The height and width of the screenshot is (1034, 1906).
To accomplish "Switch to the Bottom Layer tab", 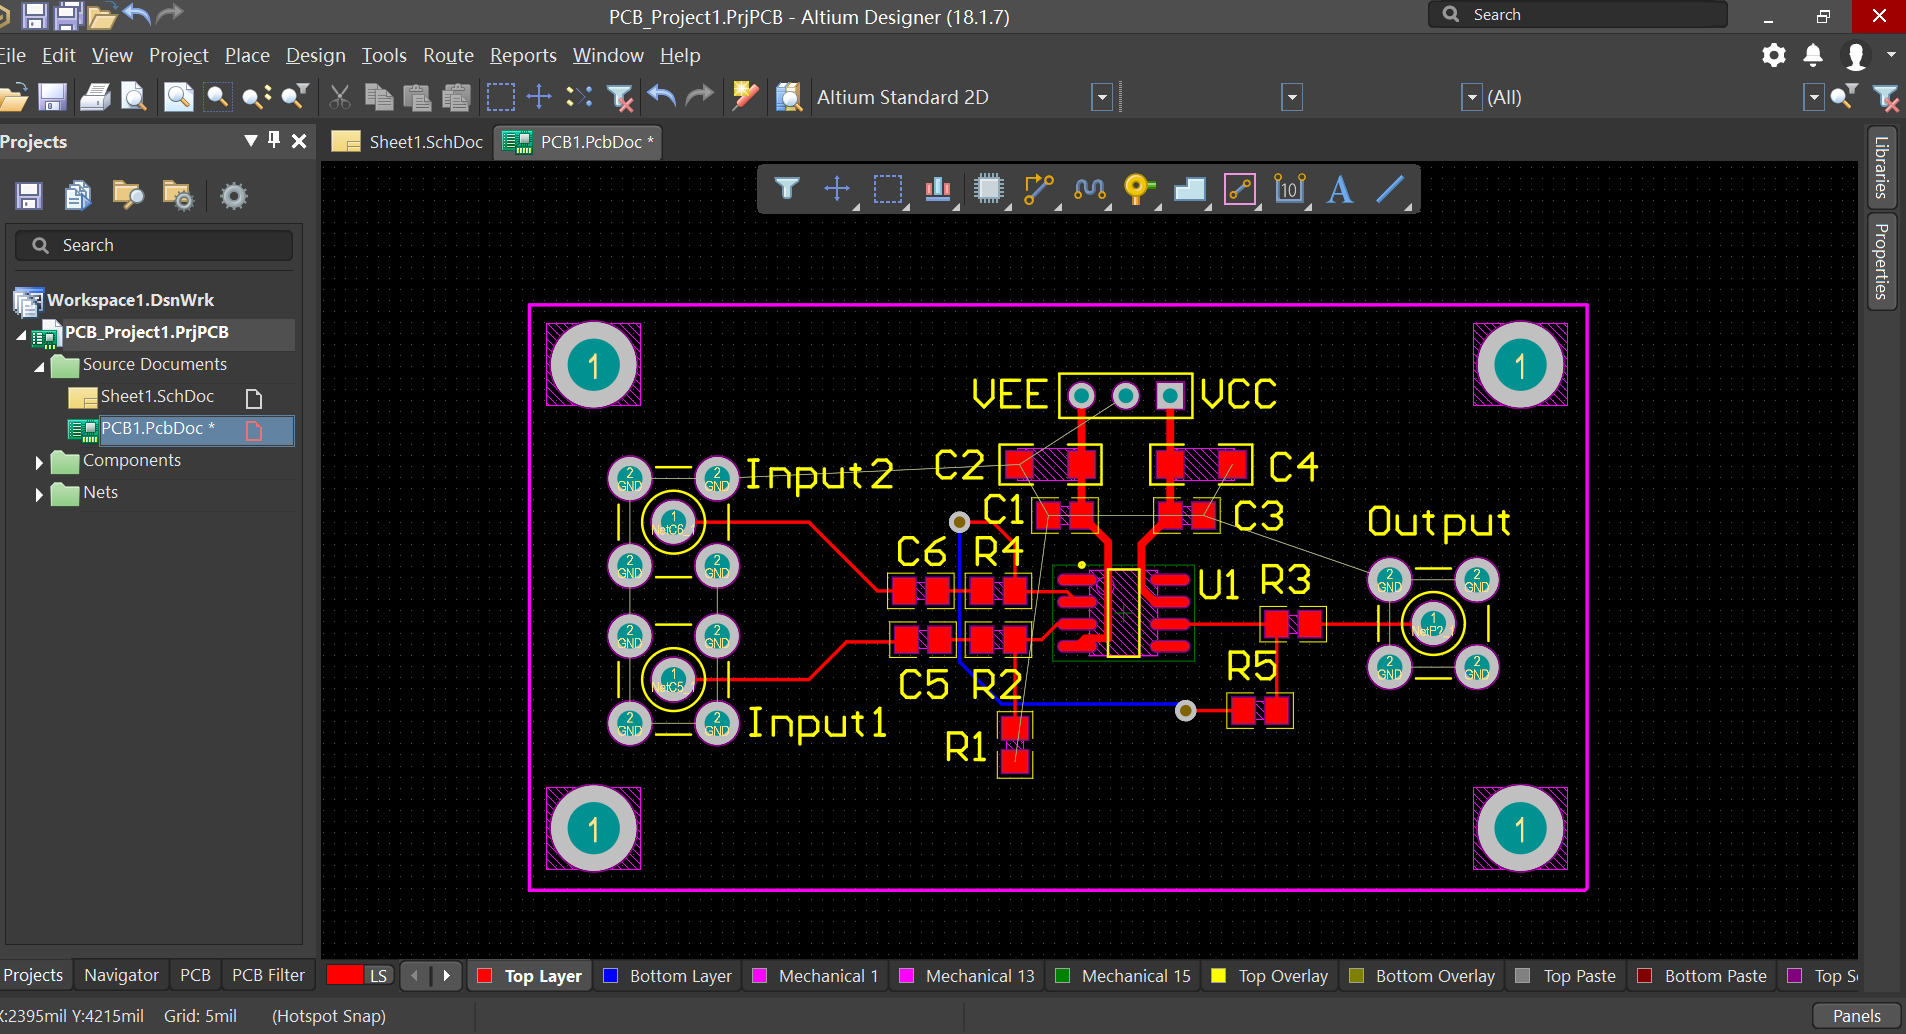I will tap(668, 976).
